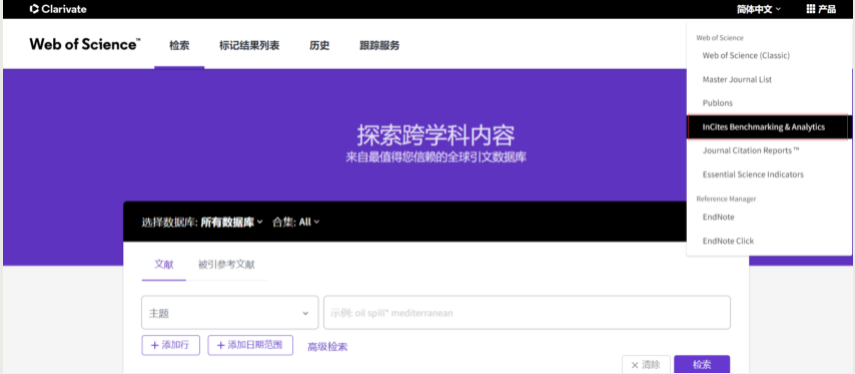Image resolution: width=855 pixels, height=374 pixels.
Task: Open 标记结果列表 tab
Action: pos(249,46)
